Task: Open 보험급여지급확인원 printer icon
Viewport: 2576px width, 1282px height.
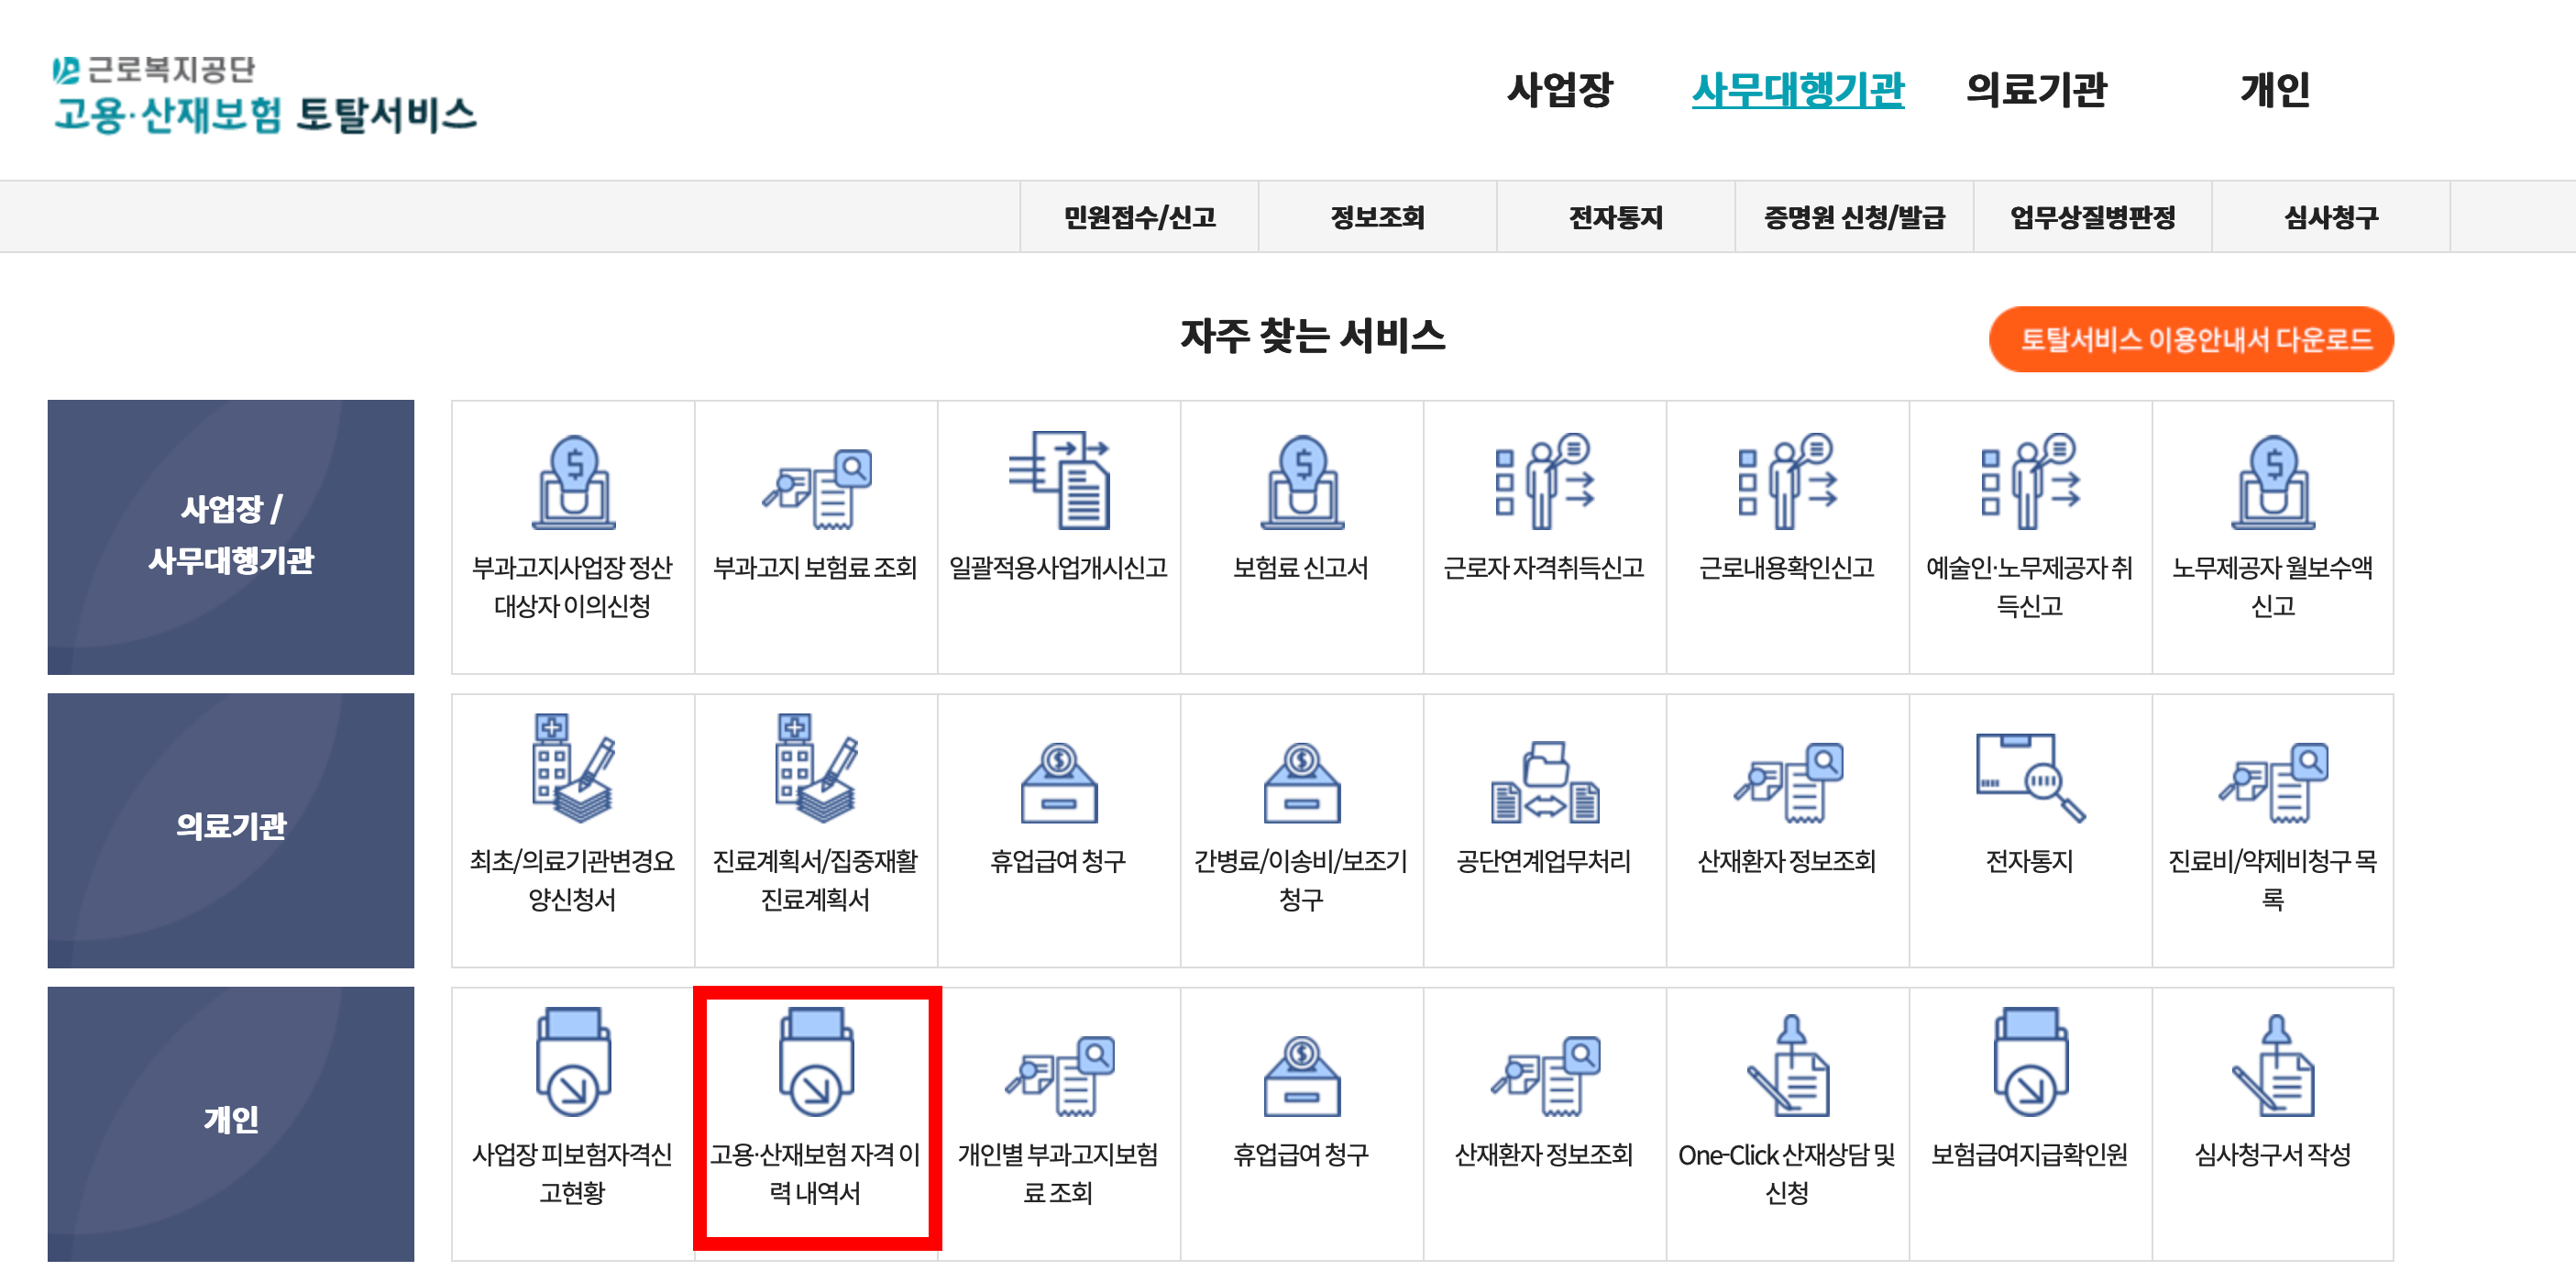Action: point(2029,1064)
